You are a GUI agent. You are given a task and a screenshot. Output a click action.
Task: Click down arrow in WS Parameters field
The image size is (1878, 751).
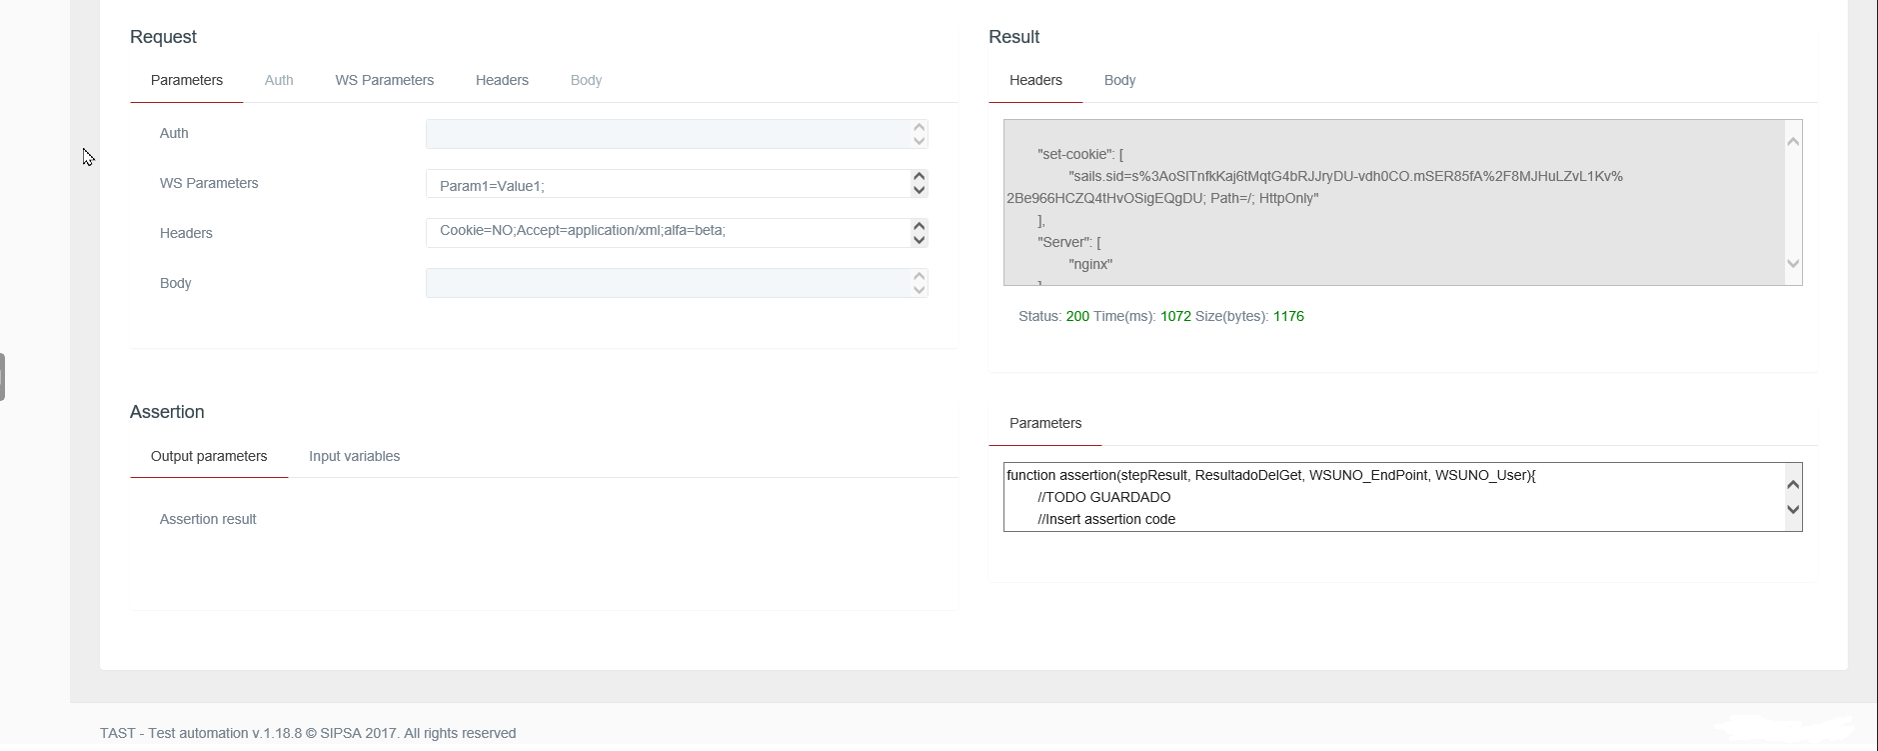click(919, 190)
